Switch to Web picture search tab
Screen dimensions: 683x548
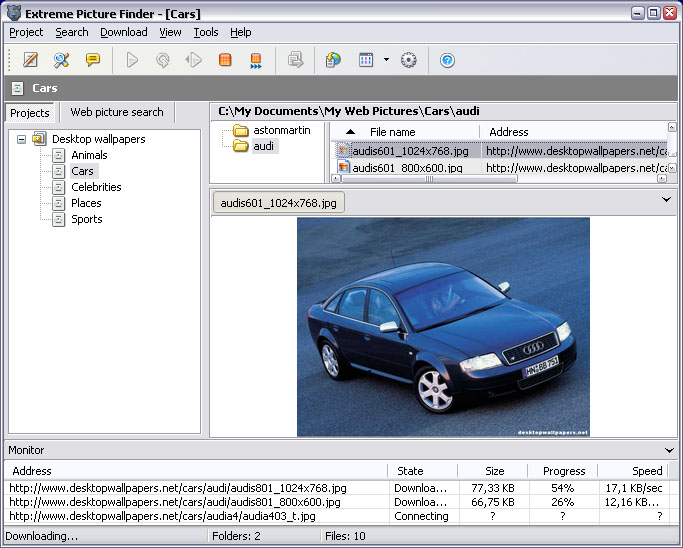(117, 112)
